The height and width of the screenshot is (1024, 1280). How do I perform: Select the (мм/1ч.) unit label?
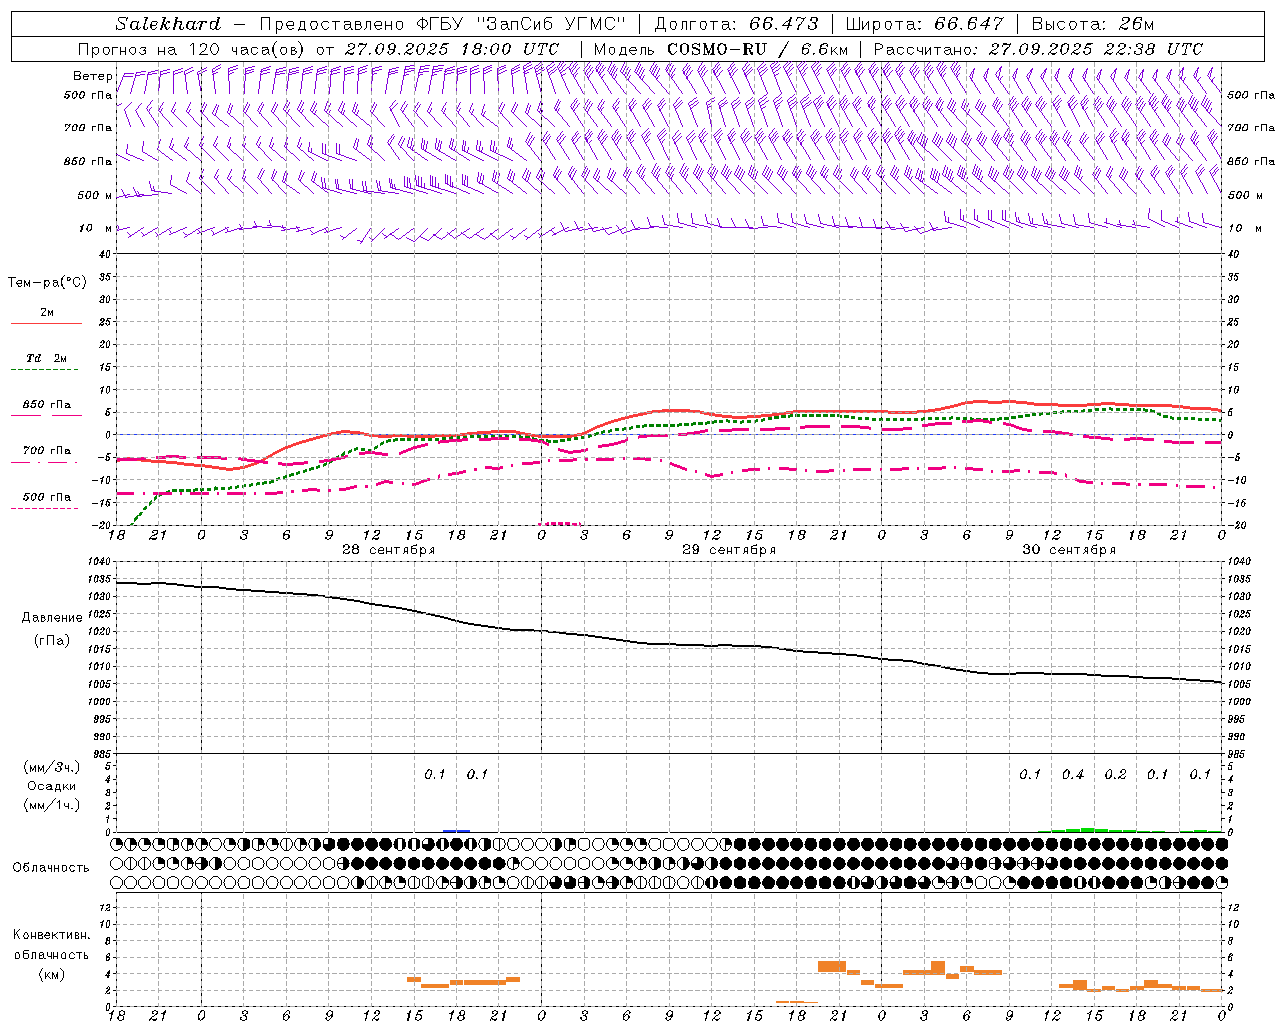coord(52,805)
